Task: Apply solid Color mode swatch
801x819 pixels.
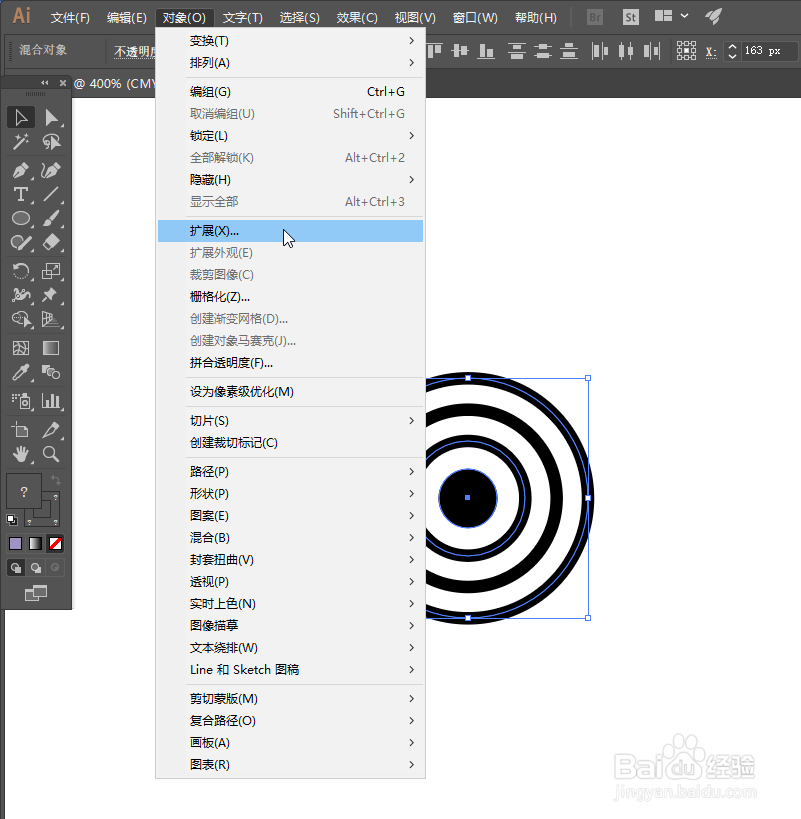Action: (x=16, y=544)
